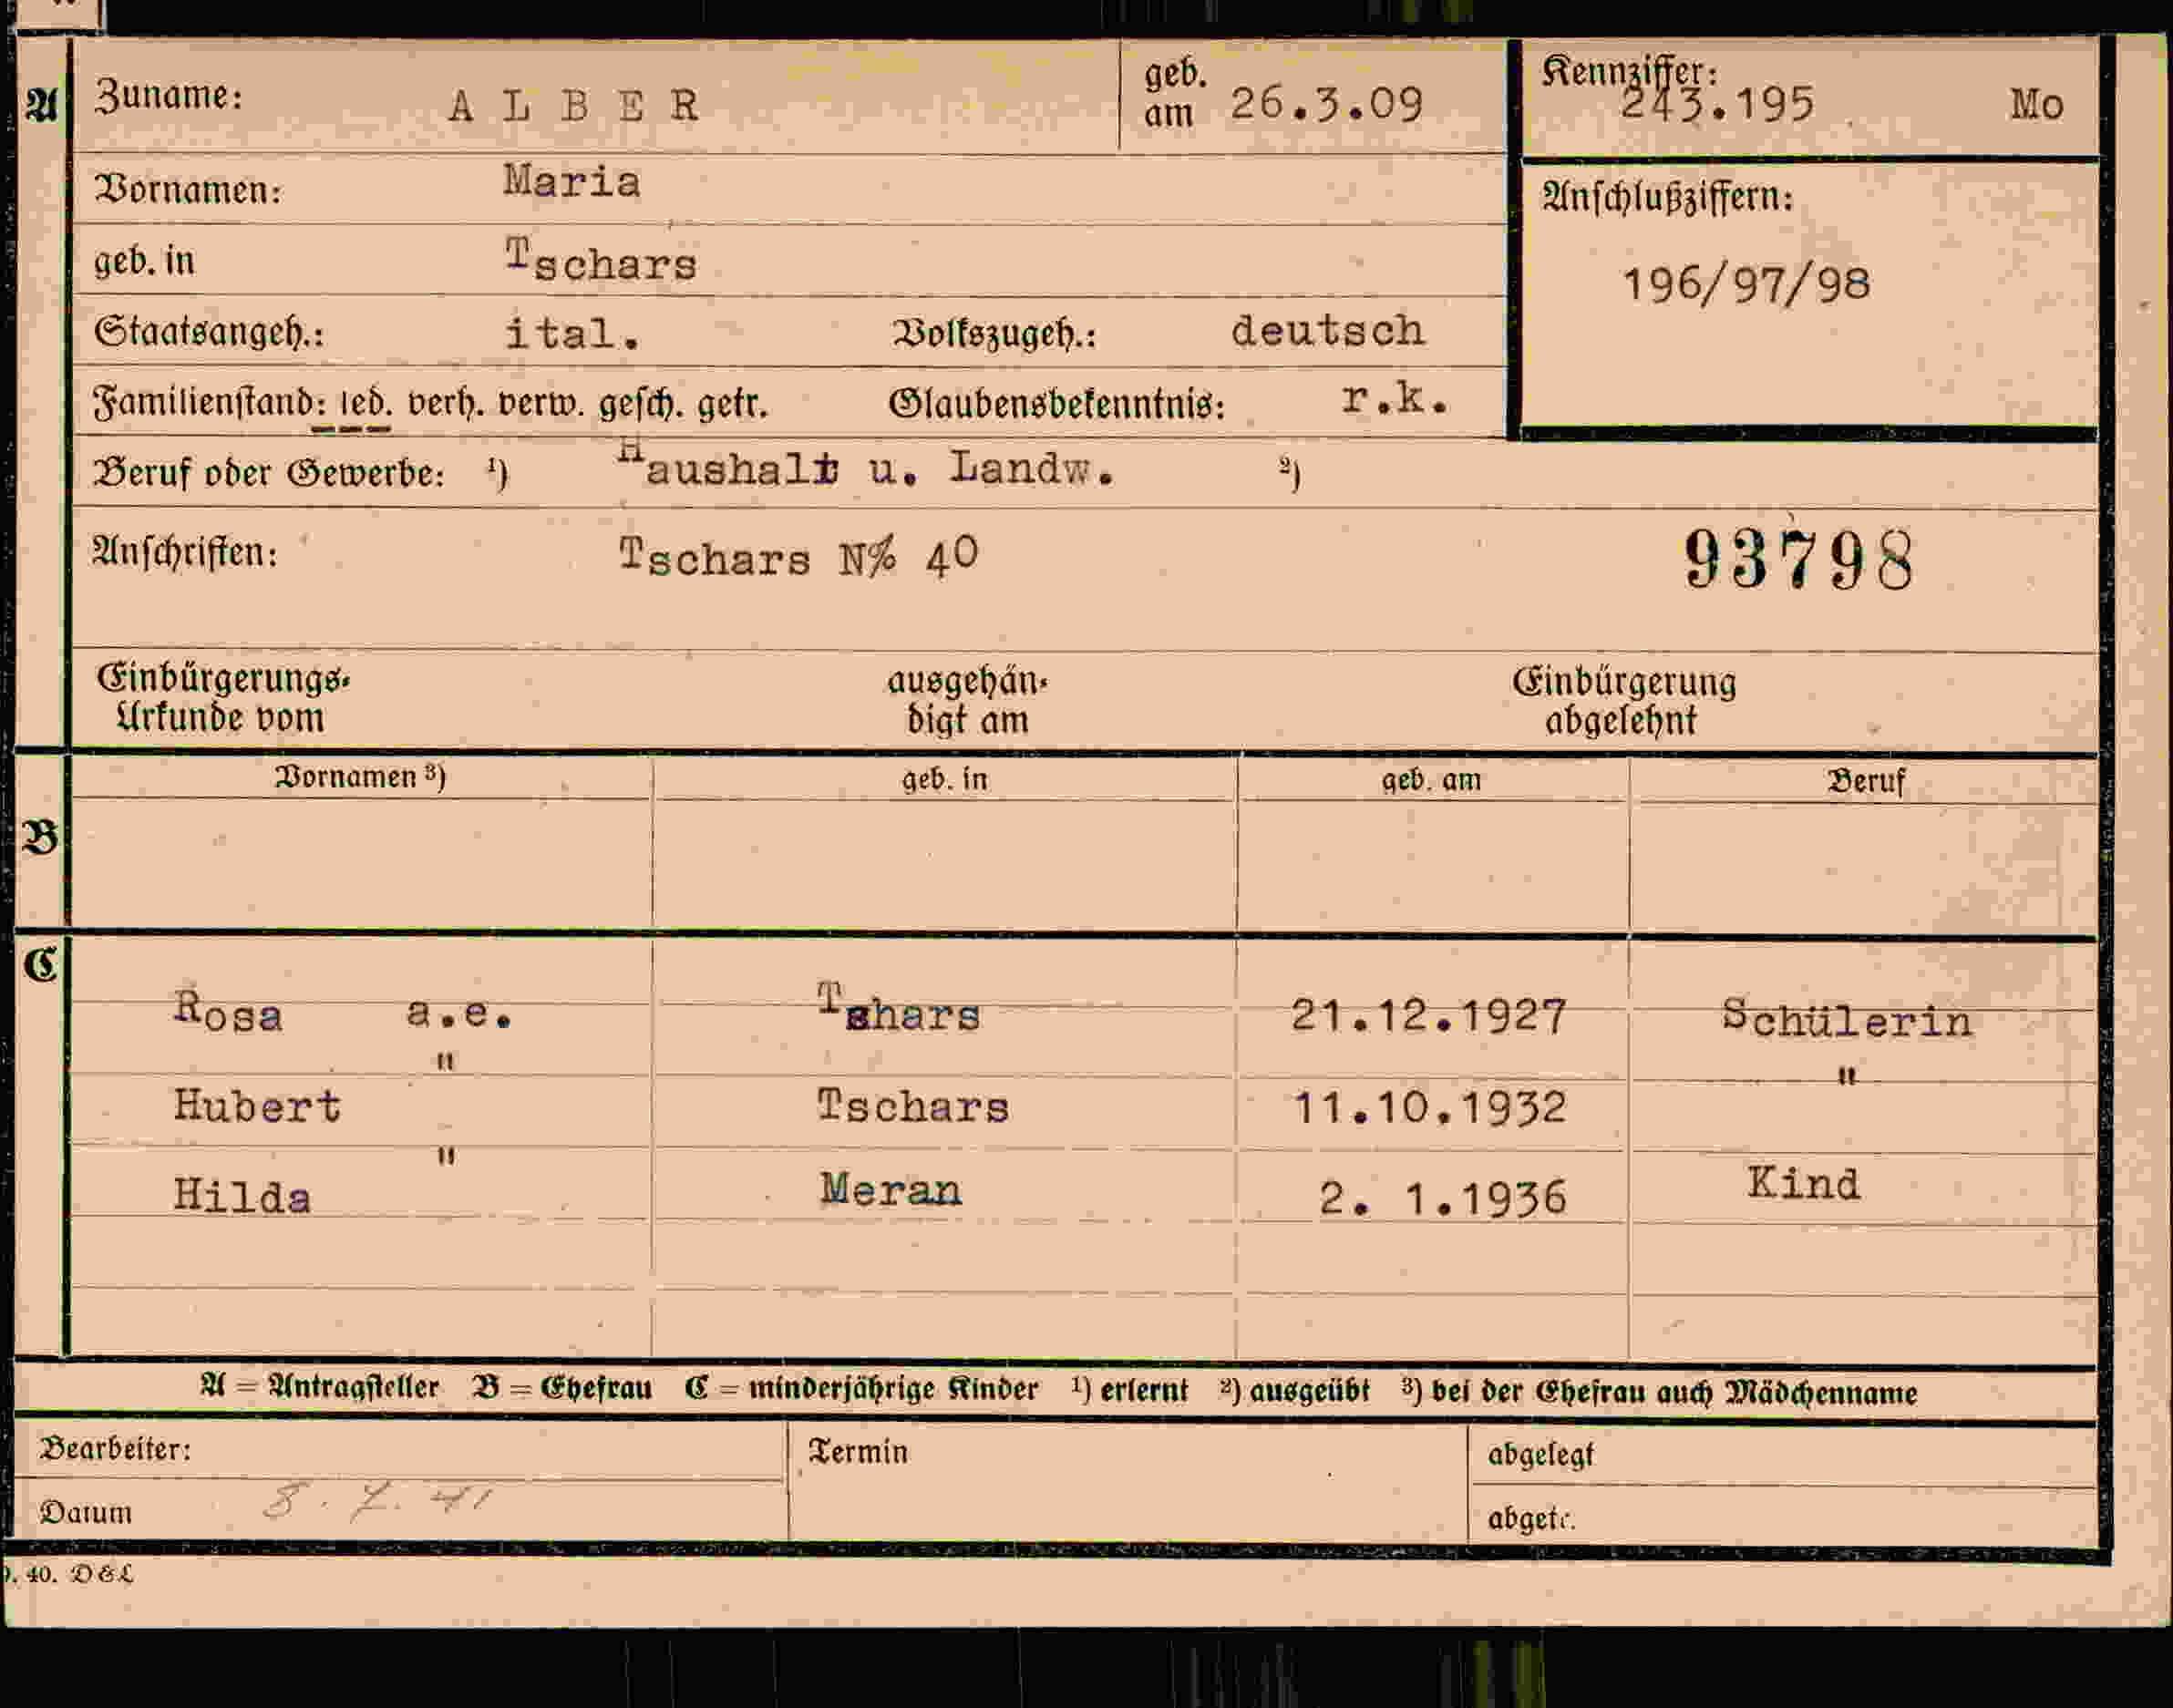Viewport: 2173px width, 1708px height.
Task: Click the 'verh.' marital status option
Action: point(445,403)
